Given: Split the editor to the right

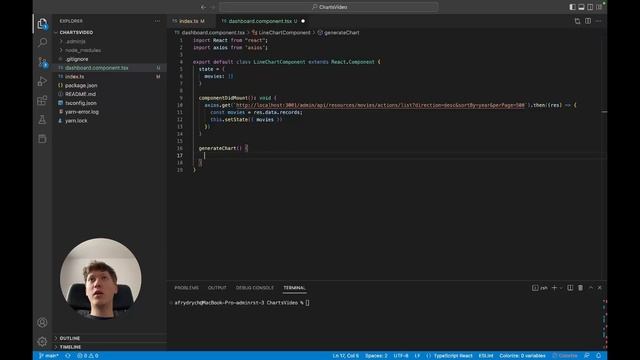Looking at the screenshot, I should pos(588,21).
